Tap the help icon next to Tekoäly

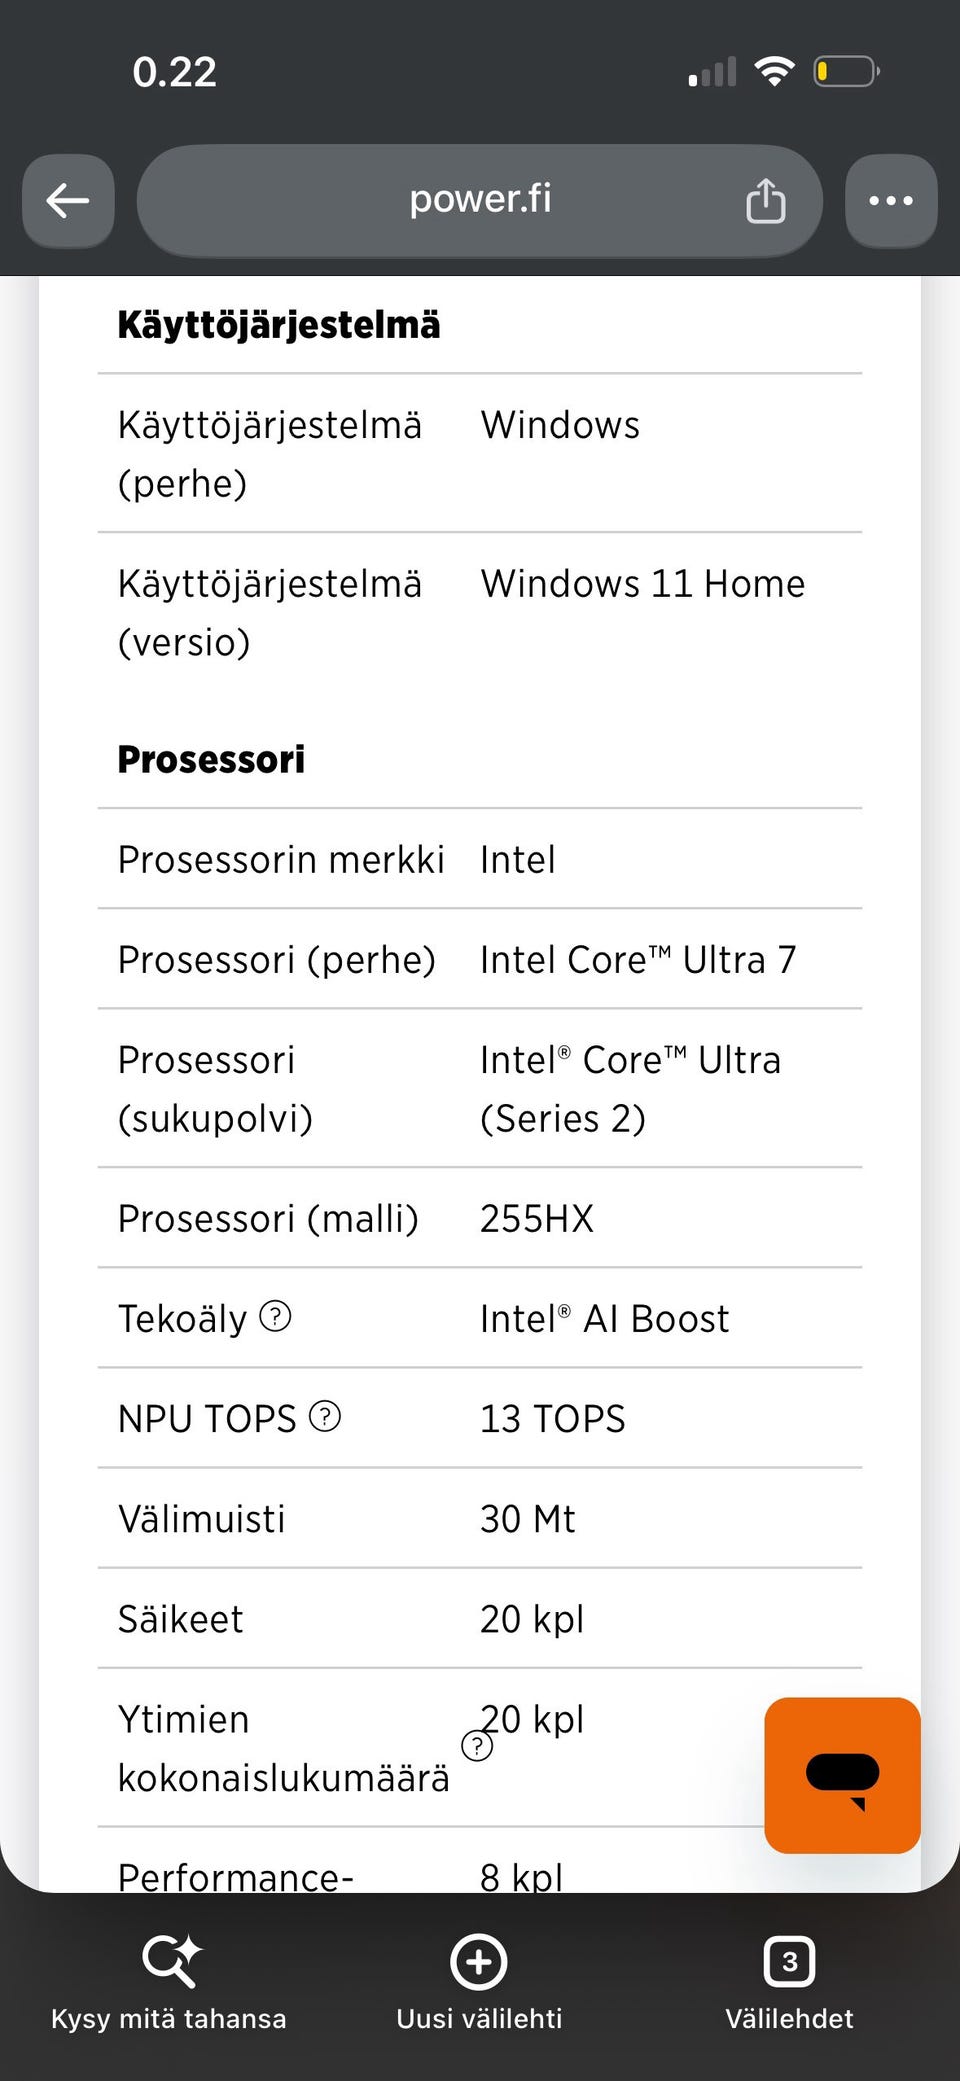point(275,1316)
